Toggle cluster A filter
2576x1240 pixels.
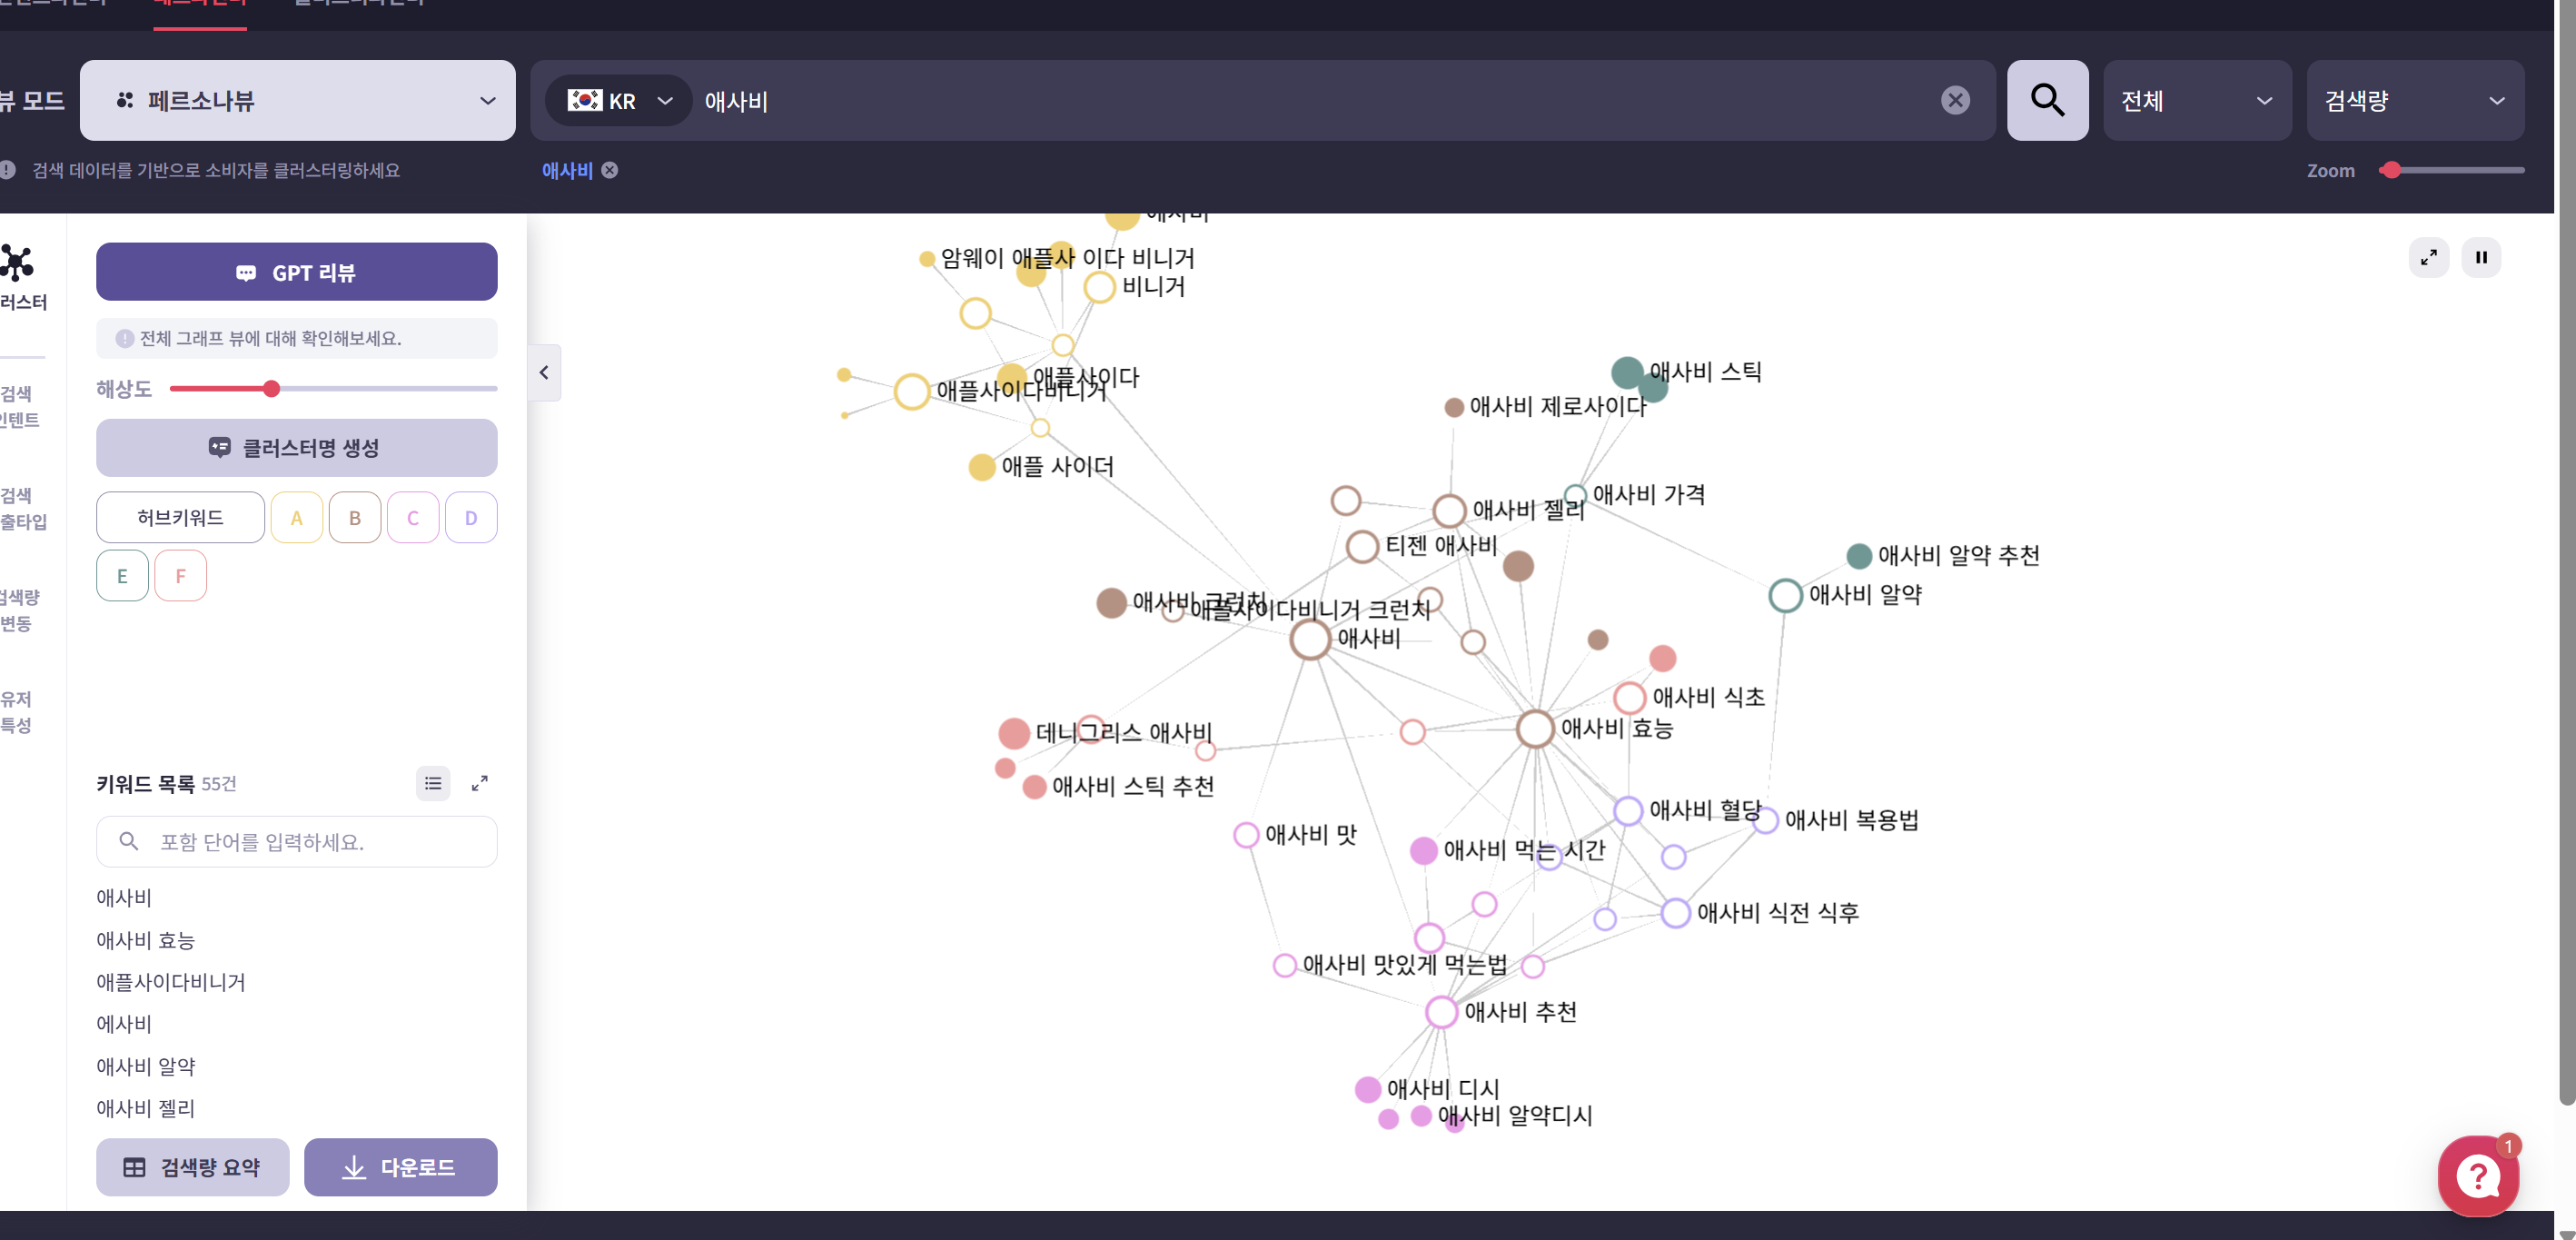pyautogui.click(x=296, y=518)
